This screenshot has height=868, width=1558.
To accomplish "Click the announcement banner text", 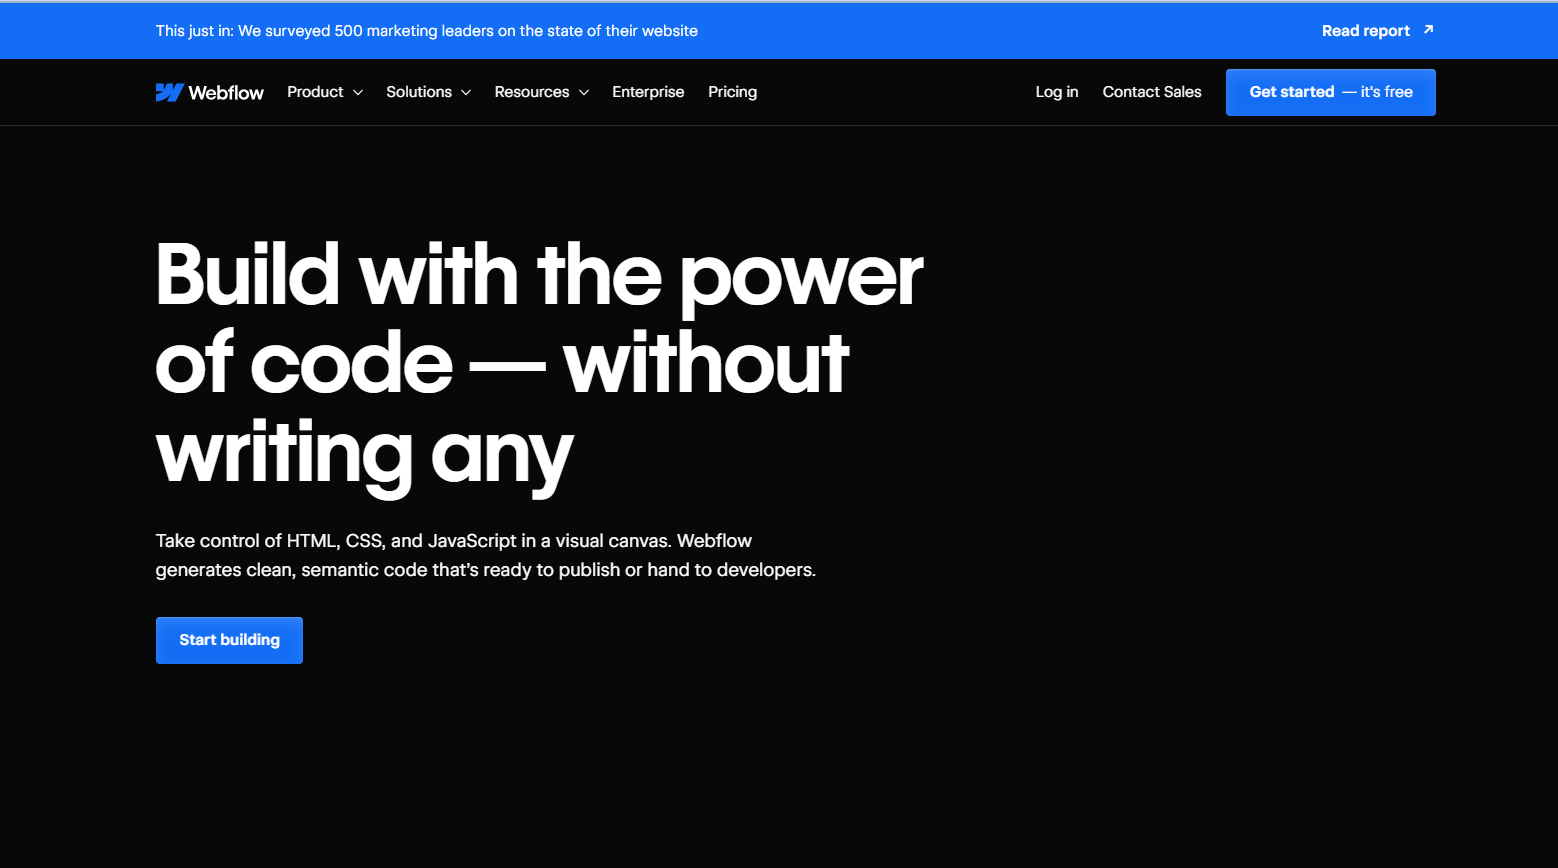I will [425, 30].
